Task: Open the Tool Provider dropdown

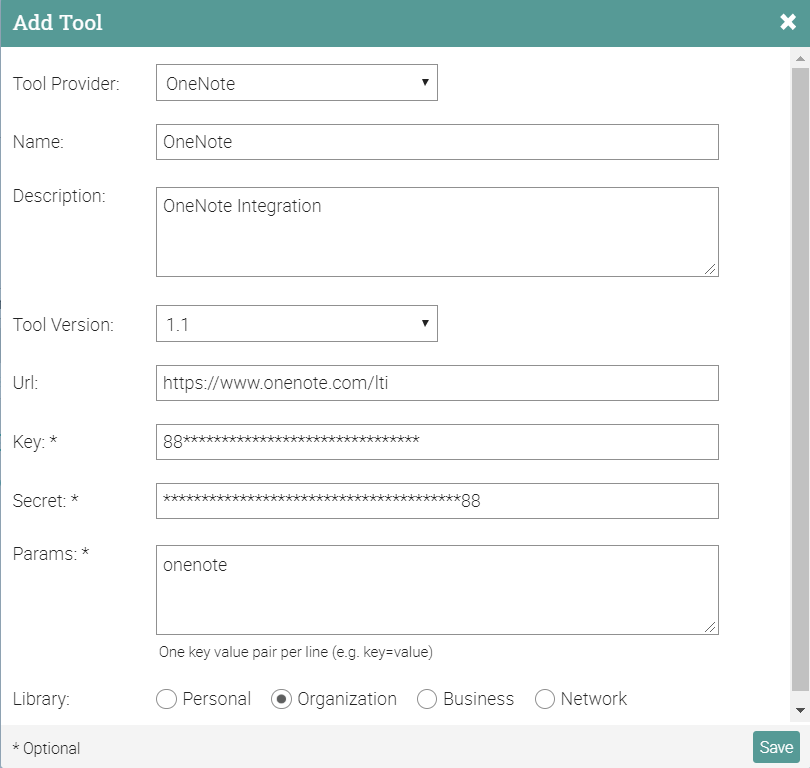Action: point(297,83)
